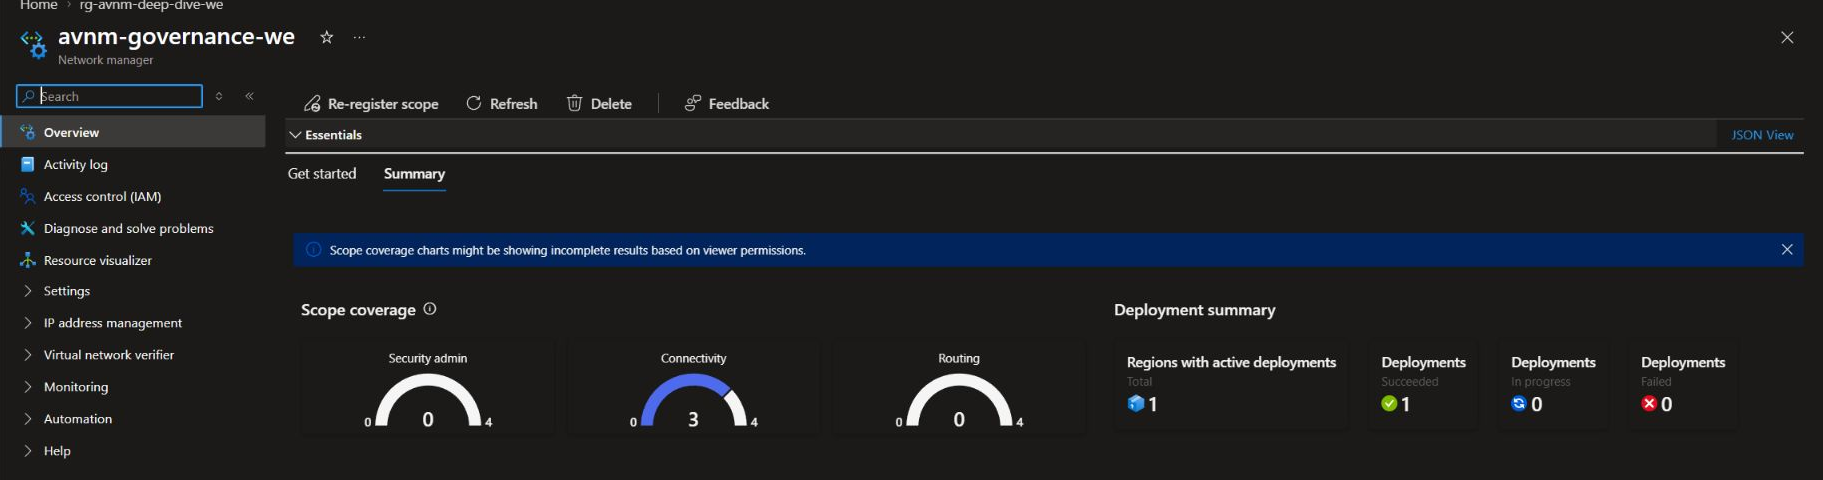The width and height of the screenshot is (1823, 480).
Task: Collapse the Essentials section
Action: coord(295,135)
